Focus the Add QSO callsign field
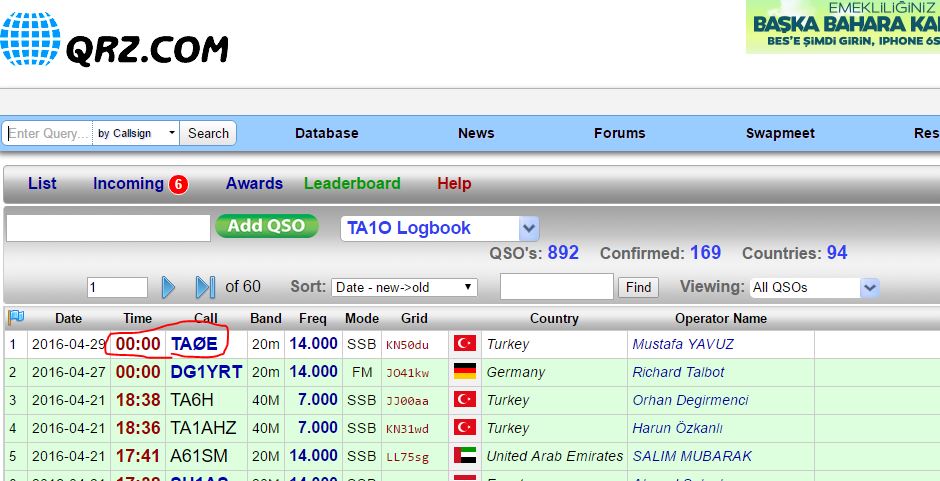The height and width of the screenshot is (481, 940). (108, 229)
